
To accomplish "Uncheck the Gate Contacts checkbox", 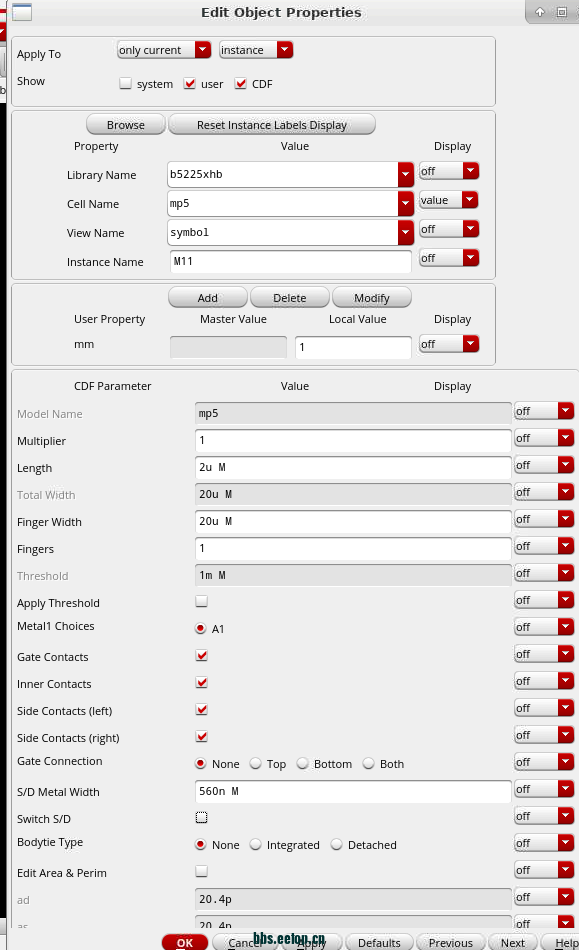I will tap(202, 656).
